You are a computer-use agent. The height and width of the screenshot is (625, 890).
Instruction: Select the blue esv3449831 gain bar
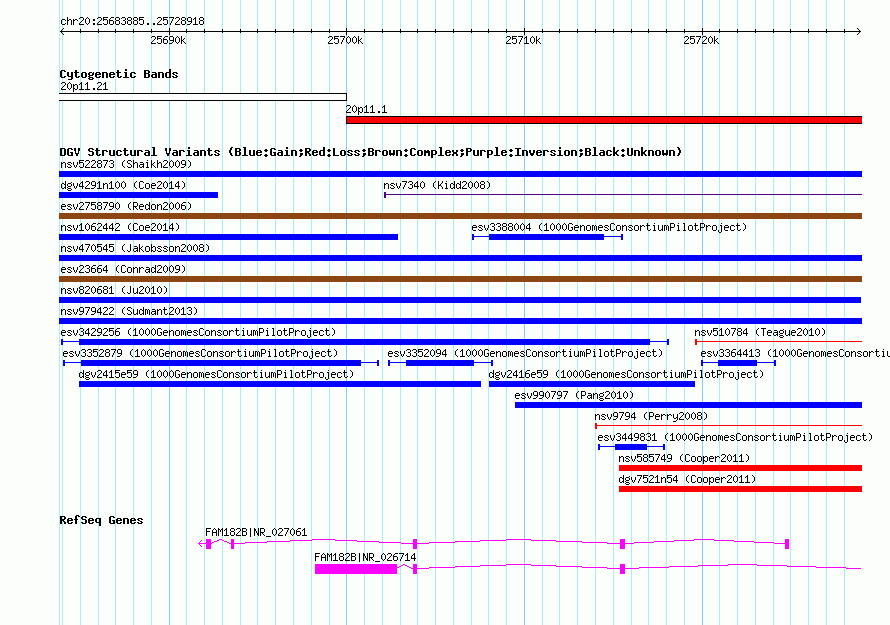pos(631,447)
